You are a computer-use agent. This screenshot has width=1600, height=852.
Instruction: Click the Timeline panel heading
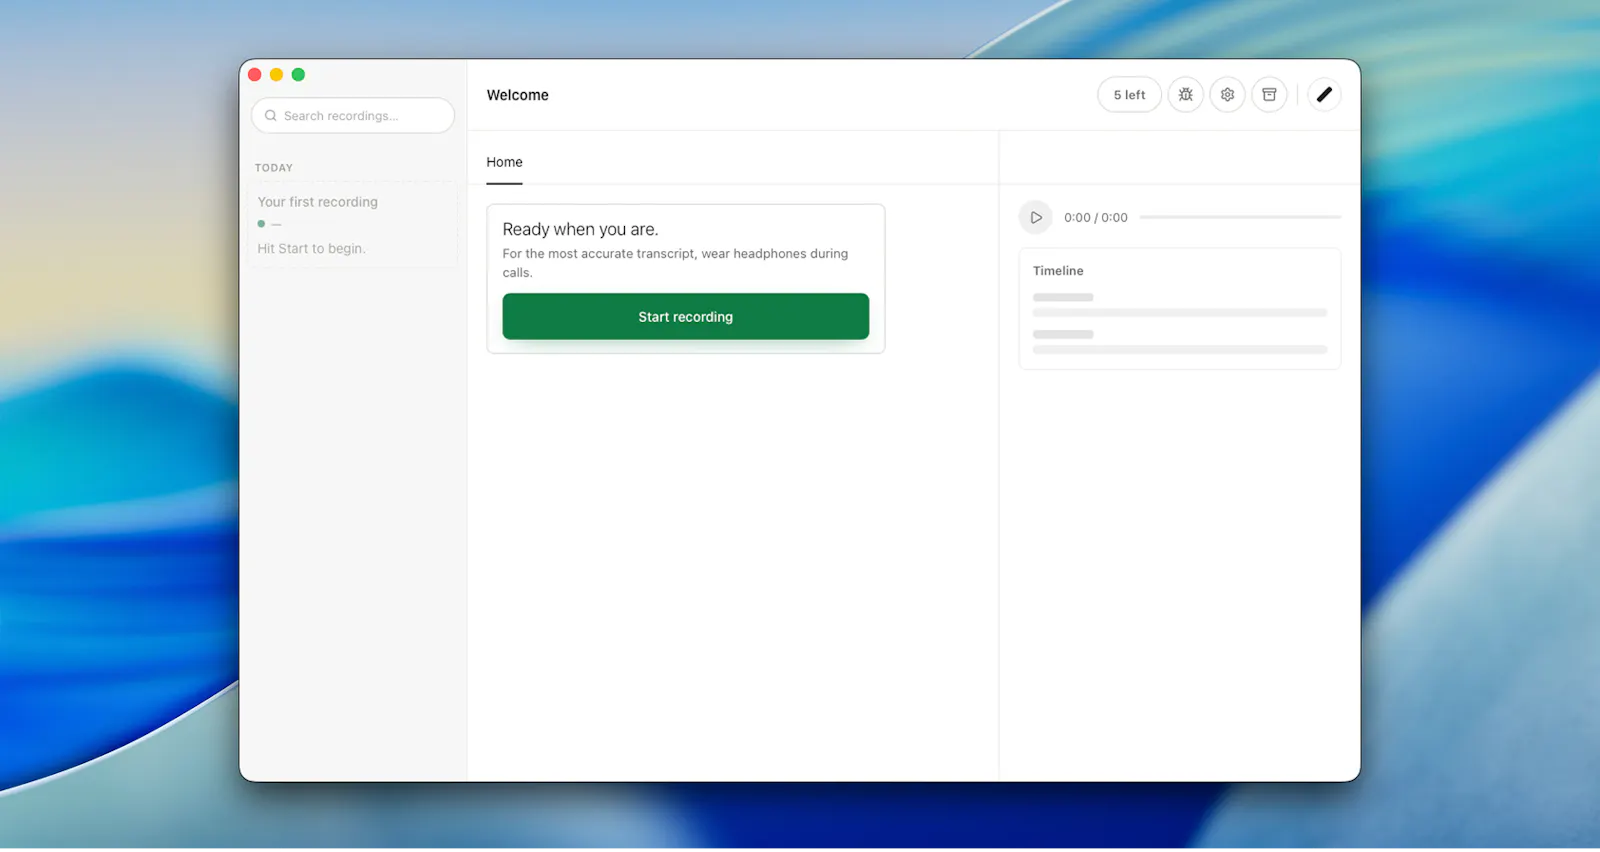click(x=1058, y=271)
